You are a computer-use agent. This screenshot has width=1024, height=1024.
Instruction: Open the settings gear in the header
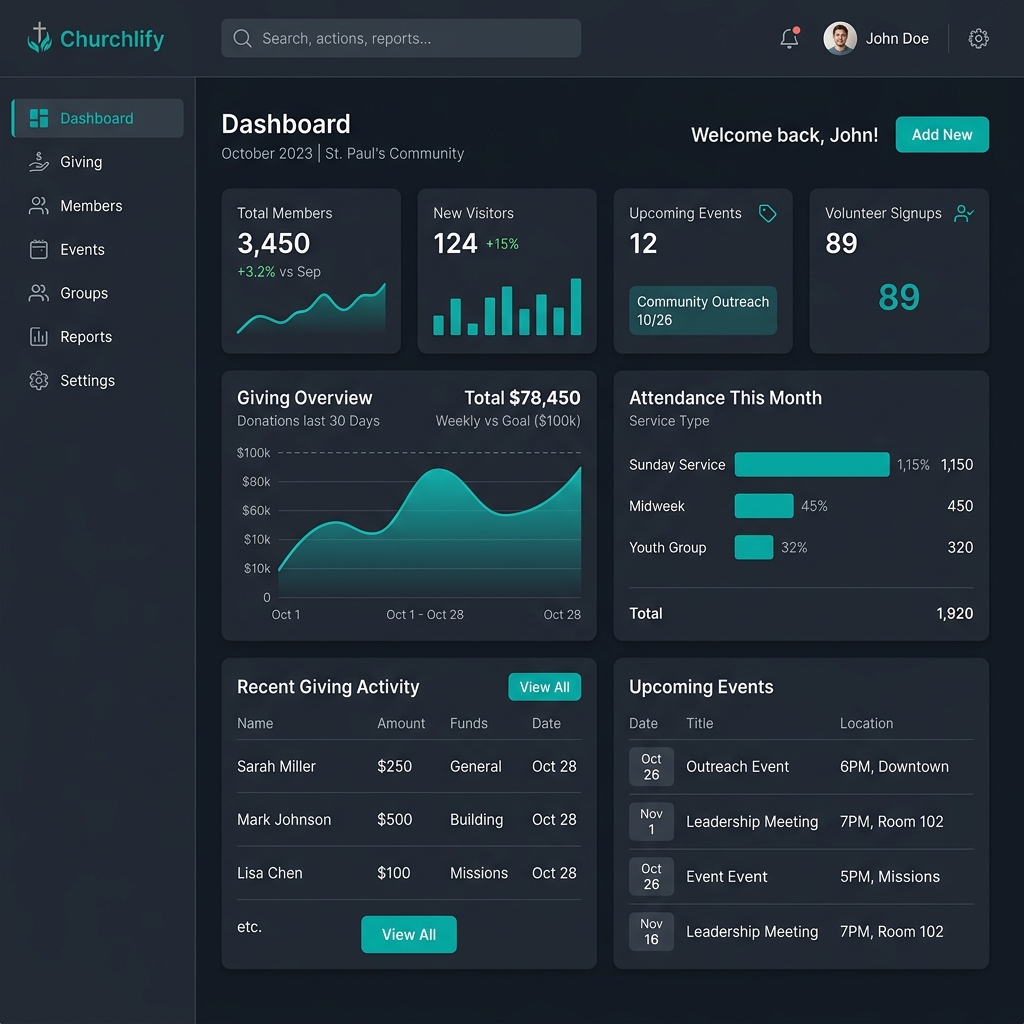978,39
